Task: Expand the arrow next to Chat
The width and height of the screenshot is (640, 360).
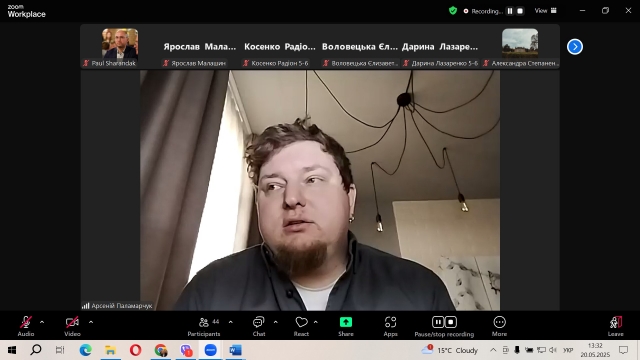Action: [276, 322]
